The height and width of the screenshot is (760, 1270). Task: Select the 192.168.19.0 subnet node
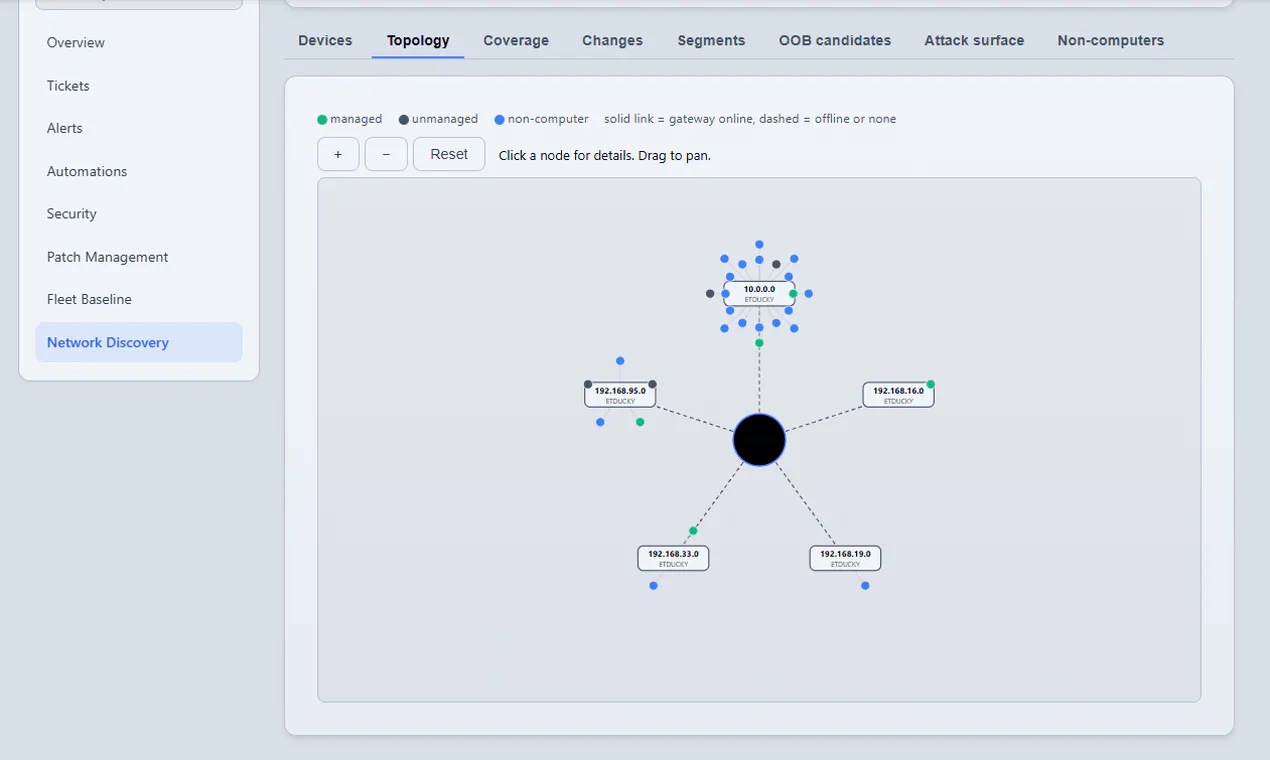tap(845, 558)
